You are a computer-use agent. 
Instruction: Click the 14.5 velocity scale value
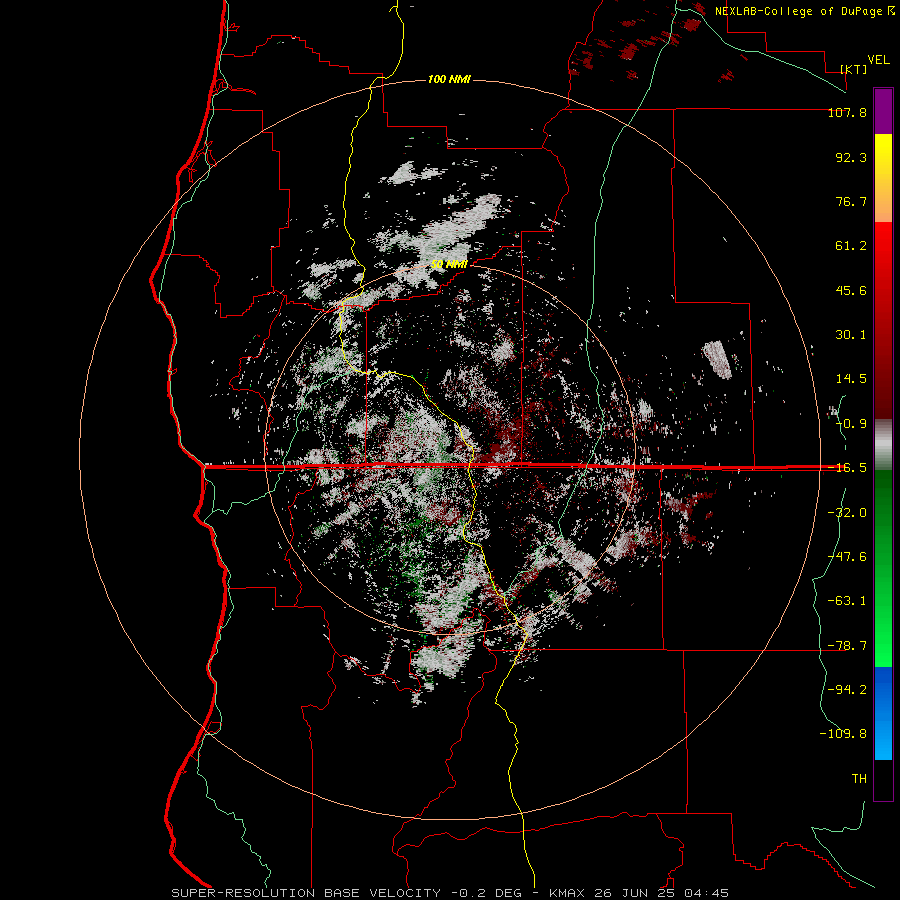(851, 379)
